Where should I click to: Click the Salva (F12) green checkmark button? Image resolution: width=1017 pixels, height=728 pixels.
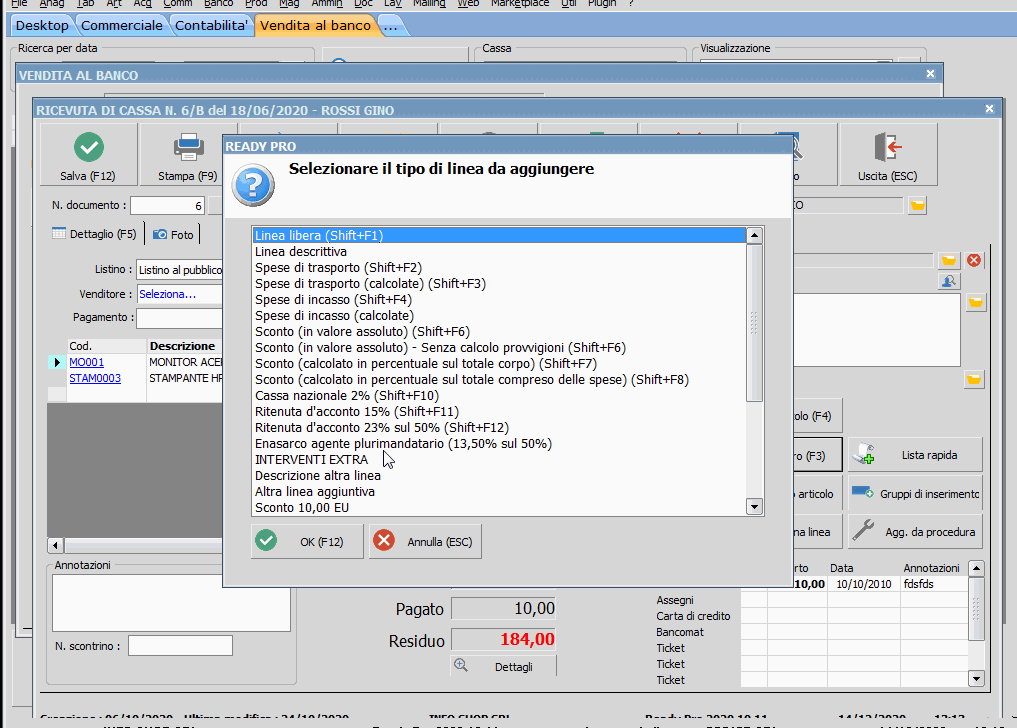(x=89, y=155)
